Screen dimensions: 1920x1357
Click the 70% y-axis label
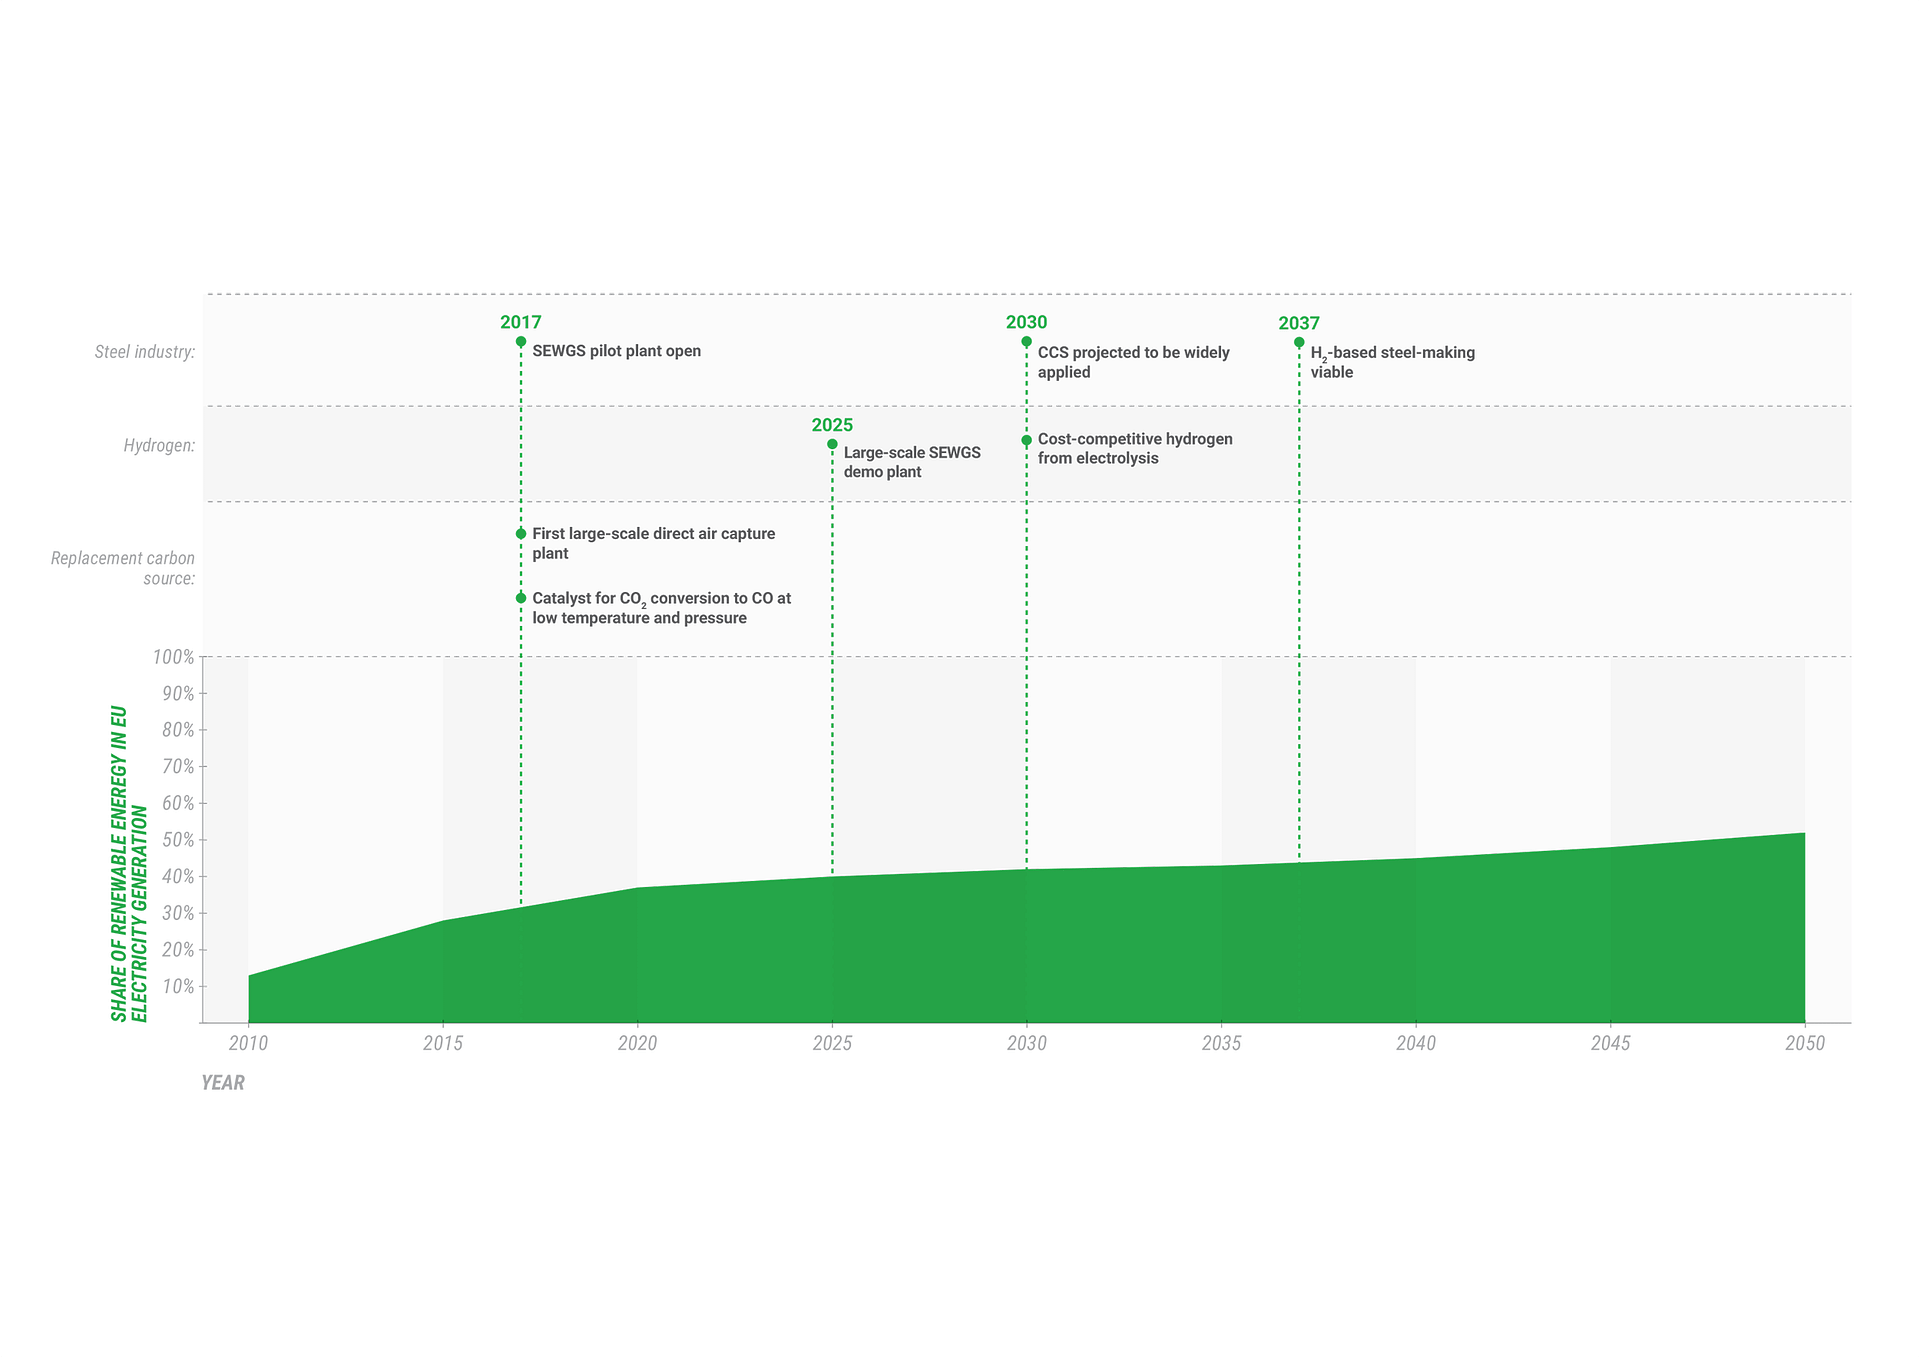178,767
